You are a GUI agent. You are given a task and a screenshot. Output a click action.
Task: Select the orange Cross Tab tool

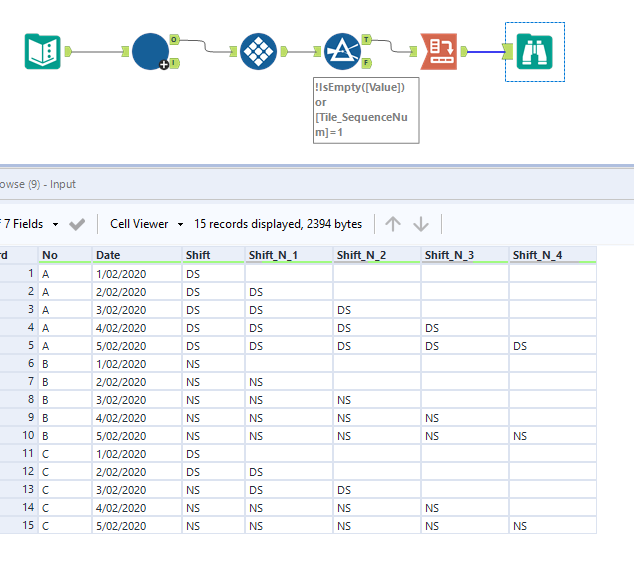(439, 51)
